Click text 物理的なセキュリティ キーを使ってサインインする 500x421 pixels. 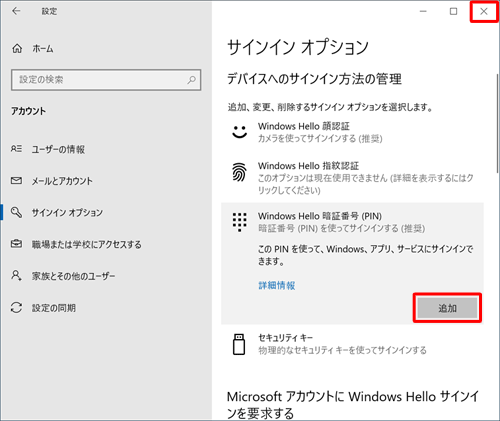coord(342,350)
